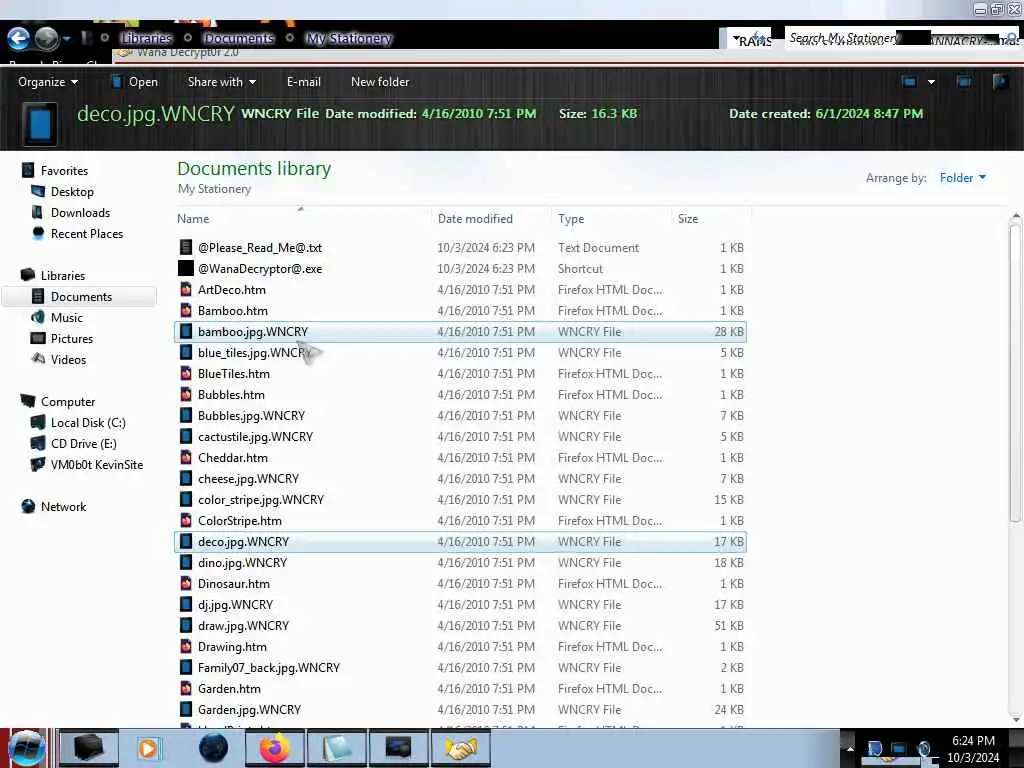This screenshot has height=768, width=1024.
Task: Click the Local Disk (C:) drive icon
Action: tap(38, 423)
